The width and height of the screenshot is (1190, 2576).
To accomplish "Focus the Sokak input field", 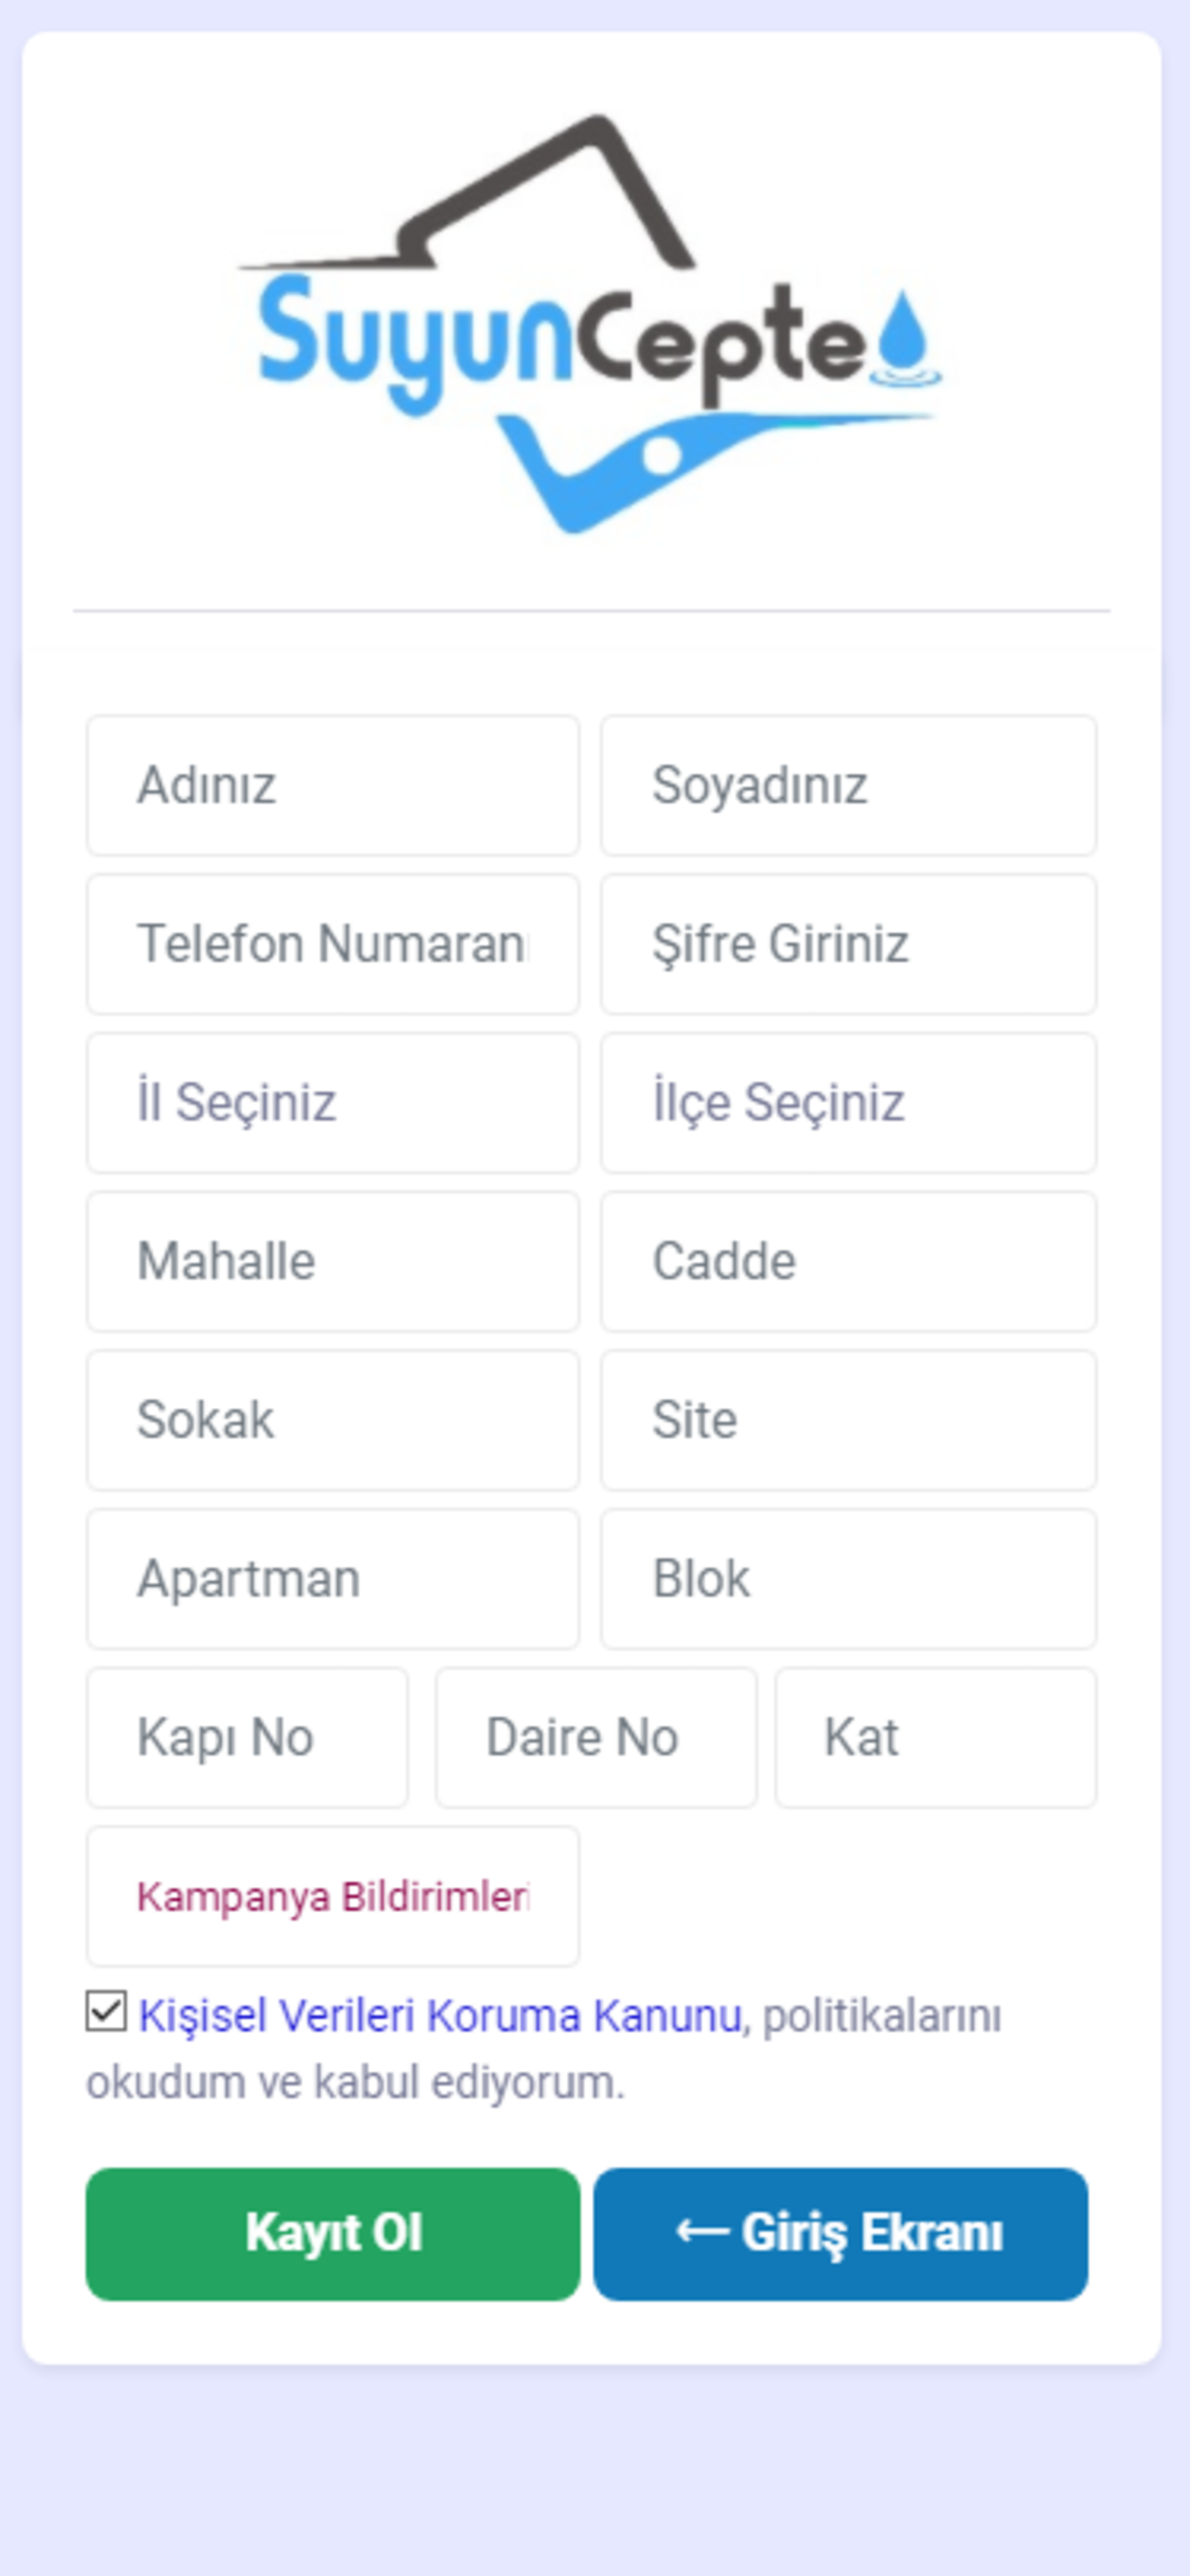I will (333, 1421).
